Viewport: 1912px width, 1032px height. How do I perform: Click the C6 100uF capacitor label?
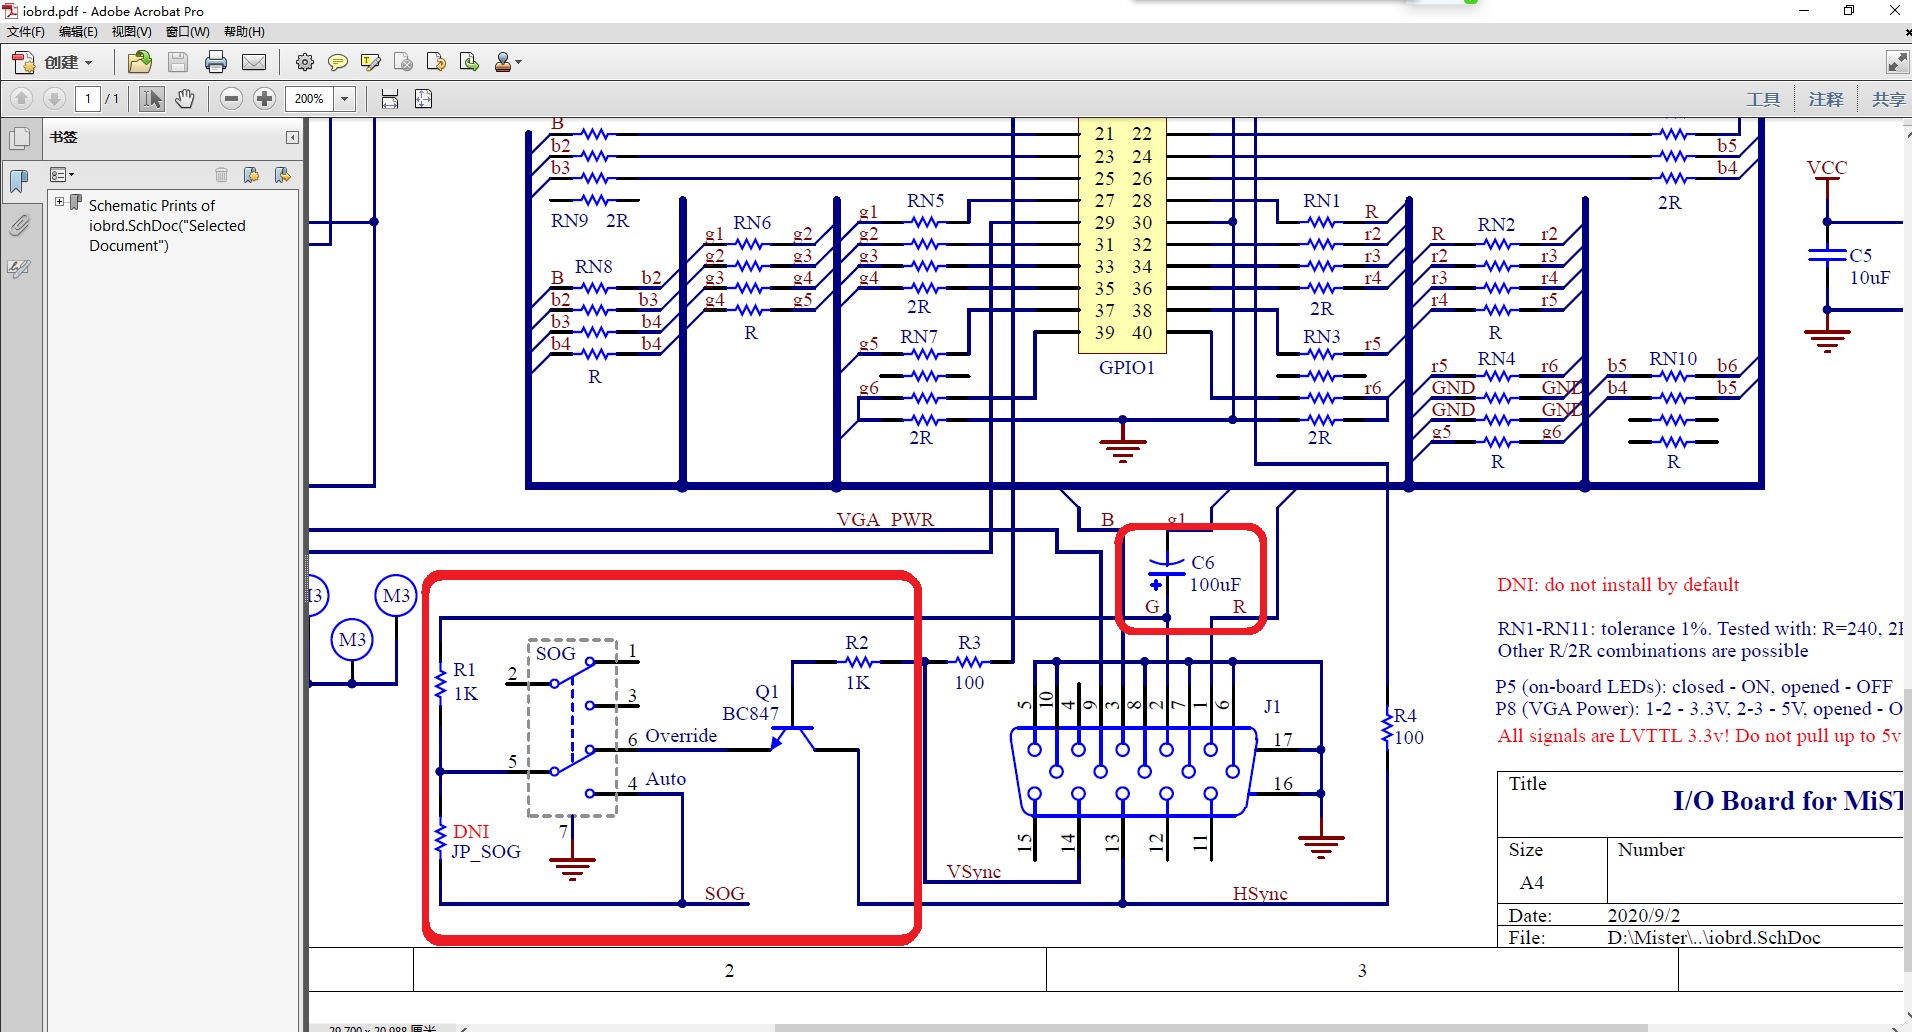(x=1215, y=574)
